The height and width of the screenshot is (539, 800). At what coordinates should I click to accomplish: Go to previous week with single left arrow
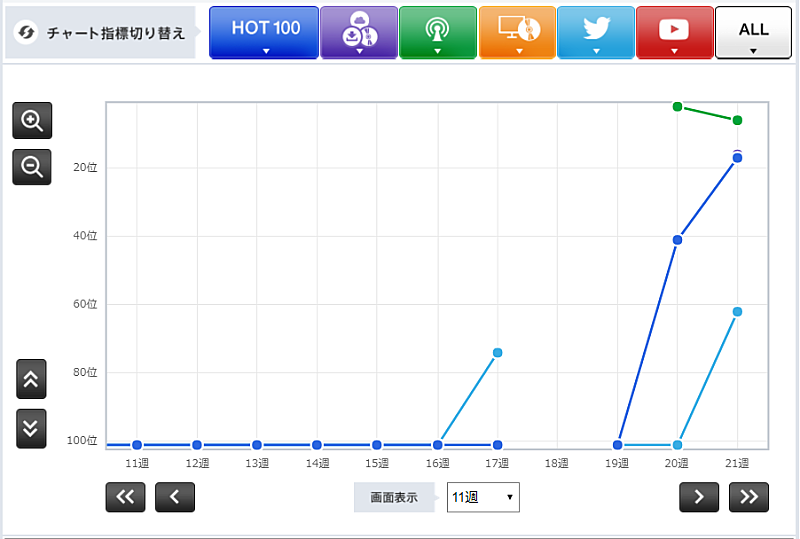coord(175,496)
